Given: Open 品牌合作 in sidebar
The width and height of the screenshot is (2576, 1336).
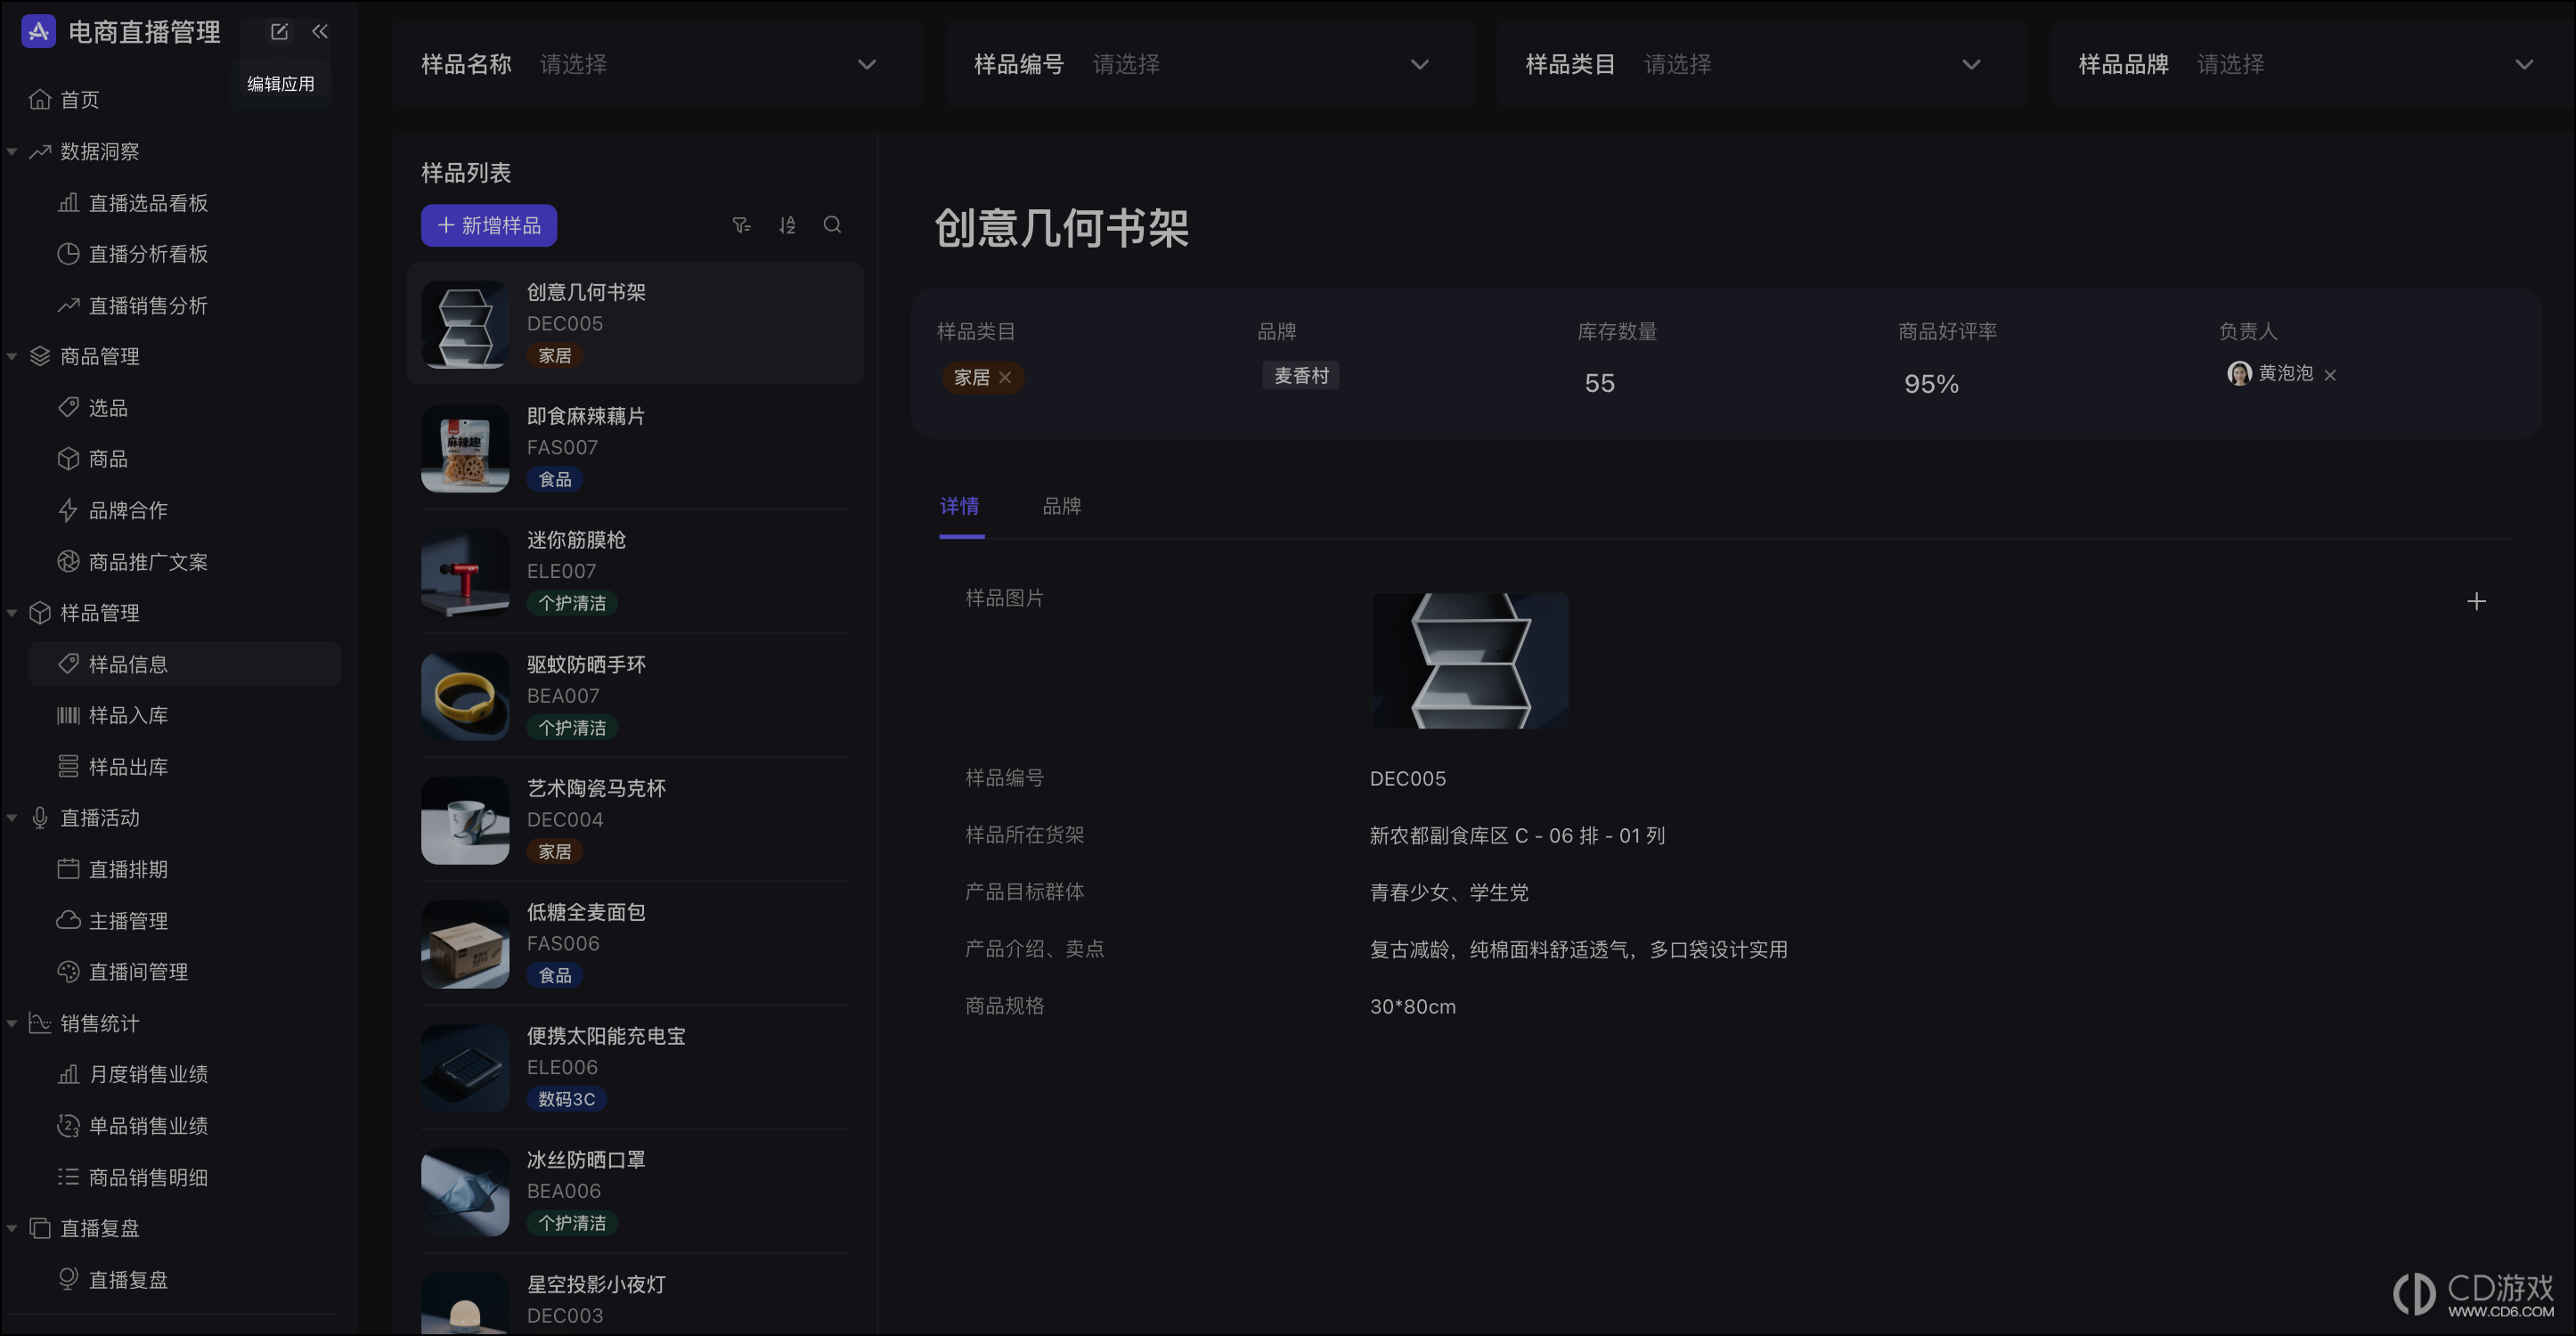Looking at the screenshot, I should tap(113, 510).
